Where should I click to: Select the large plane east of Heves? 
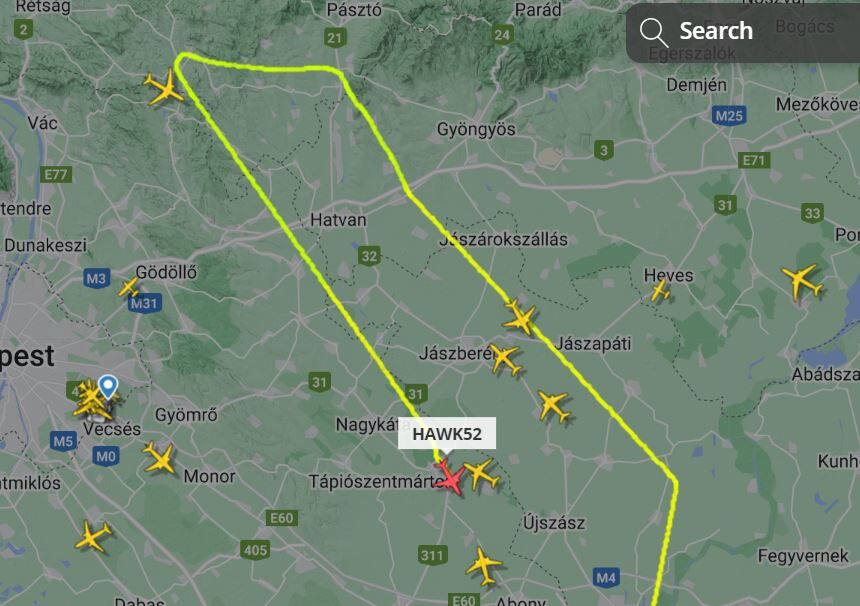[x=802, y=282]
